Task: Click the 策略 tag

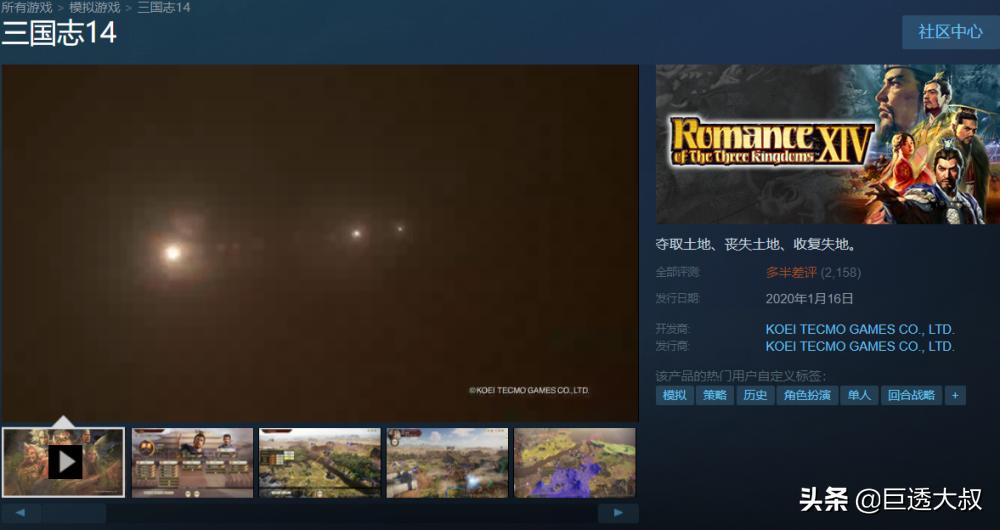Action: click(715, 395)
